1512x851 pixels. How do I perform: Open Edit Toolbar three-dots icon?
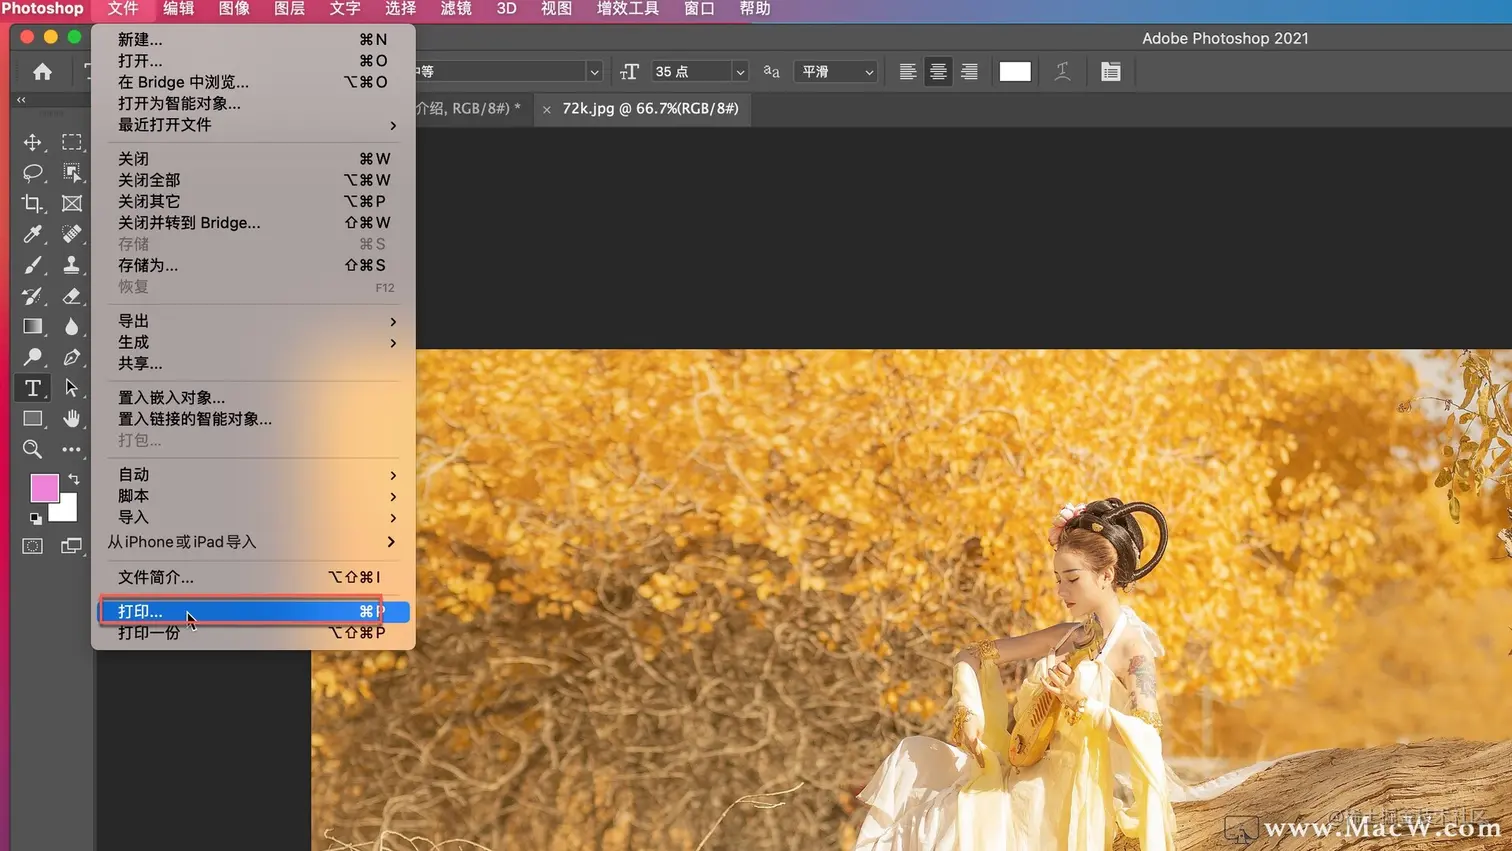click(72, 449)
